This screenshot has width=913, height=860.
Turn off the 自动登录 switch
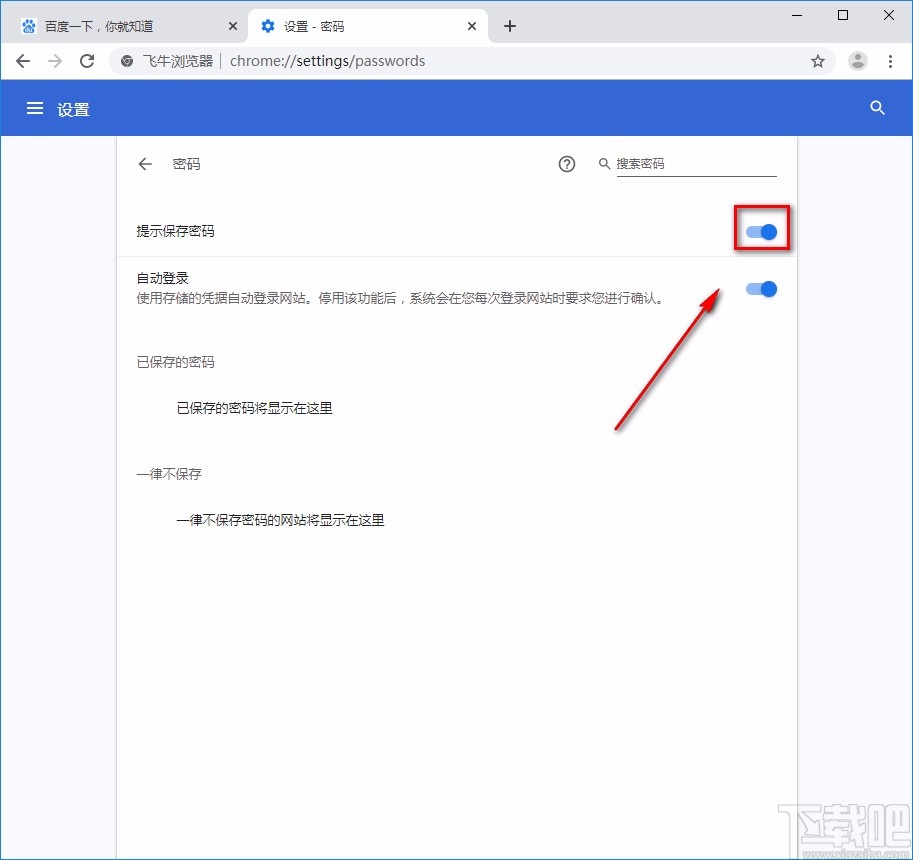761,289
